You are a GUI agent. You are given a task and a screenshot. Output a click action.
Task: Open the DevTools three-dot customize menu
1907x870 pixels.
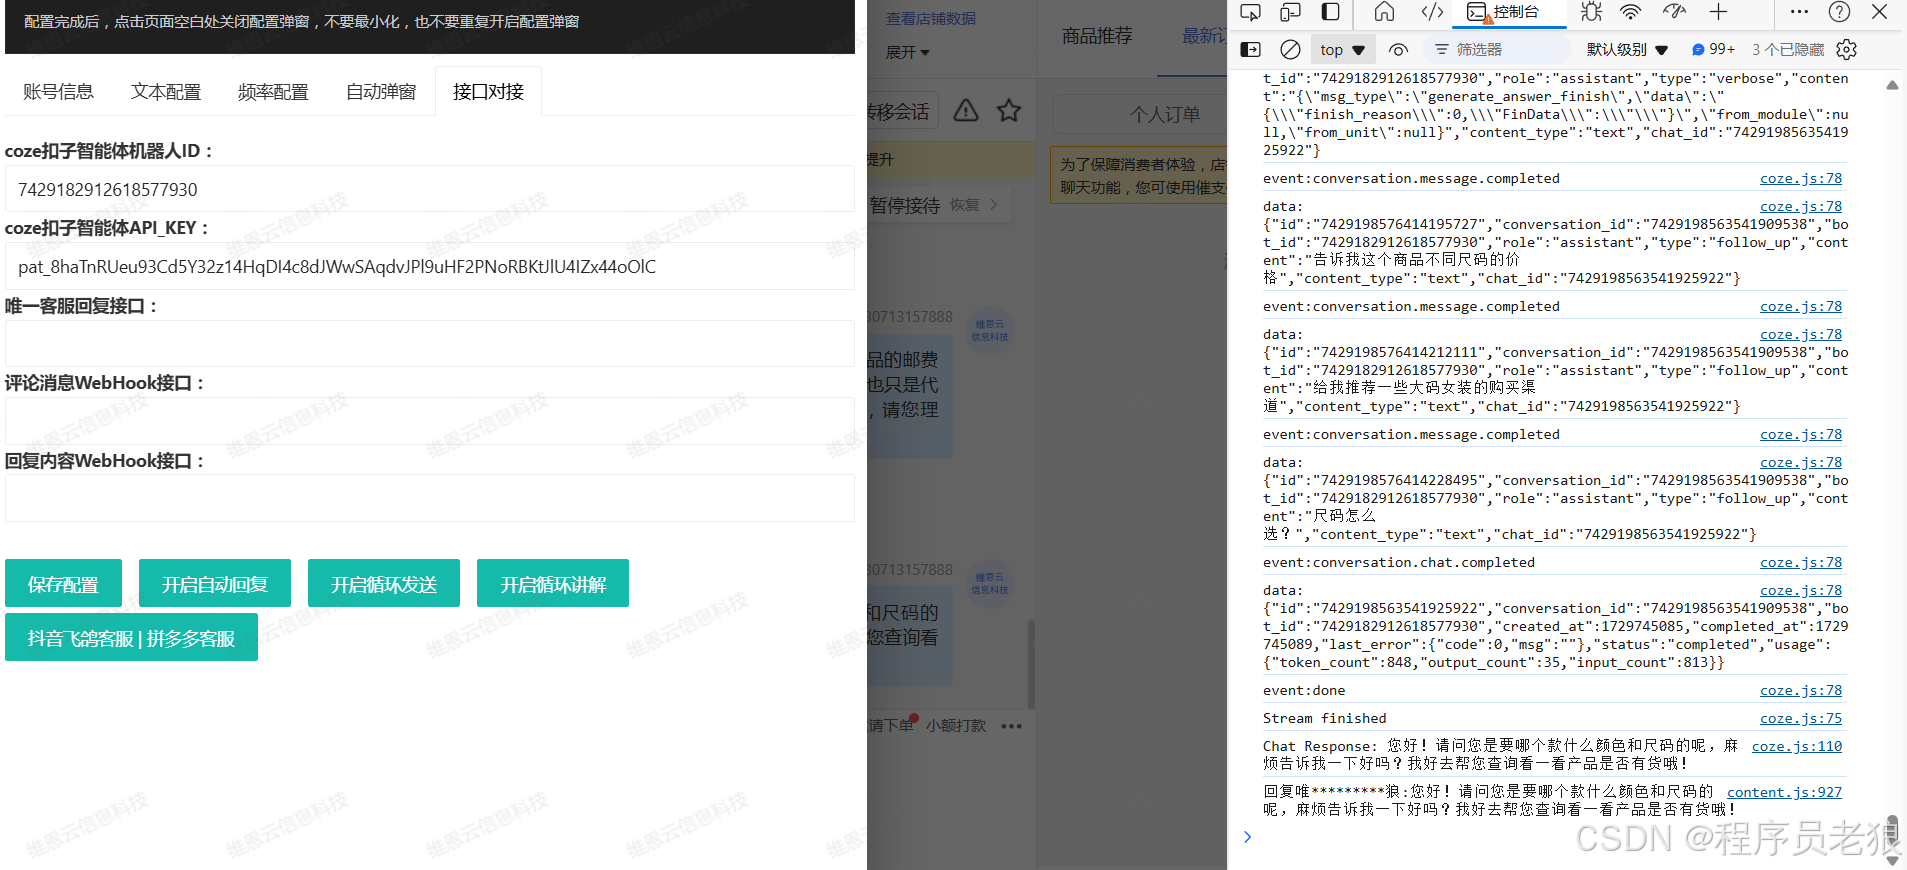pyautogui.click(x=1799, y=12)
